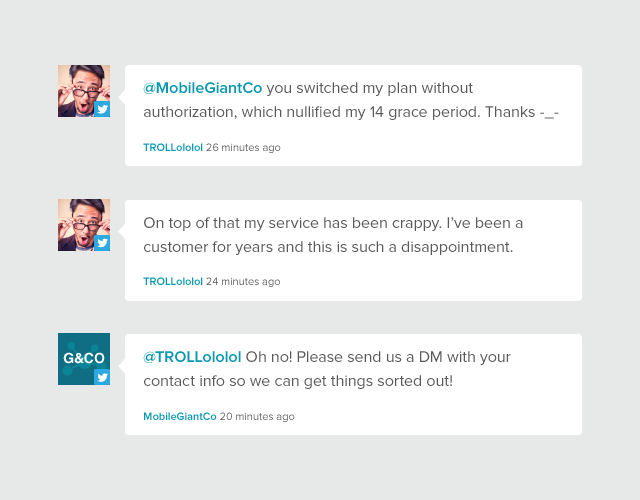Click Twitter badge on G&CO avatar
Image resolution: width=640 pixels, height=500 pixels.
point(102,377)
